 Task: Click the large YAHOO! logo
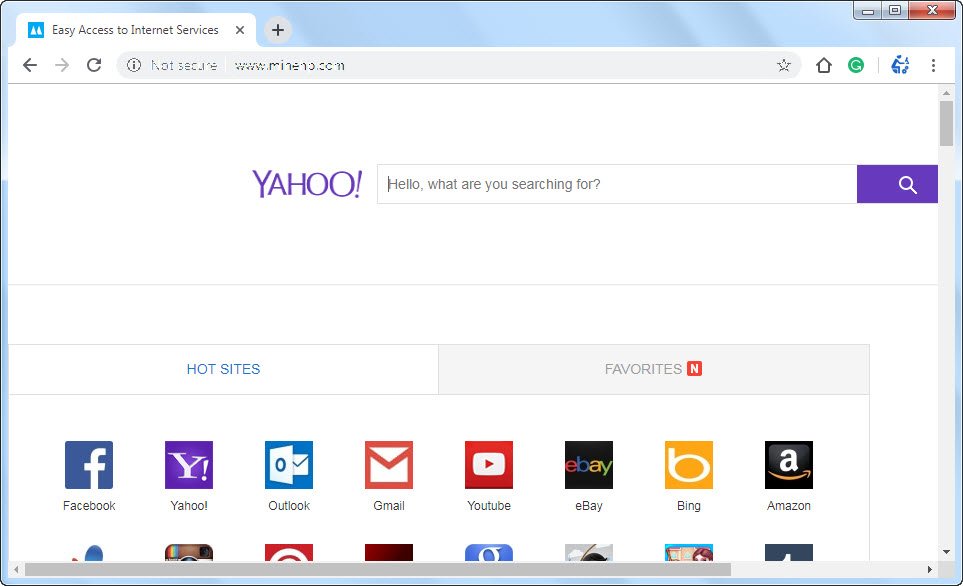tap(307, 184)
